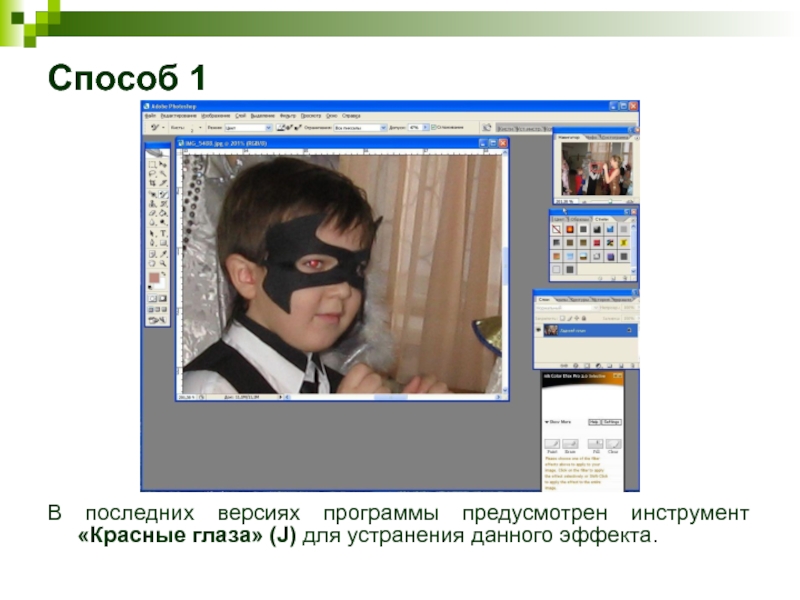Switch to the Гистограмма tab
The width and height of the screenshot is (800, 600).
coord(614,138)
